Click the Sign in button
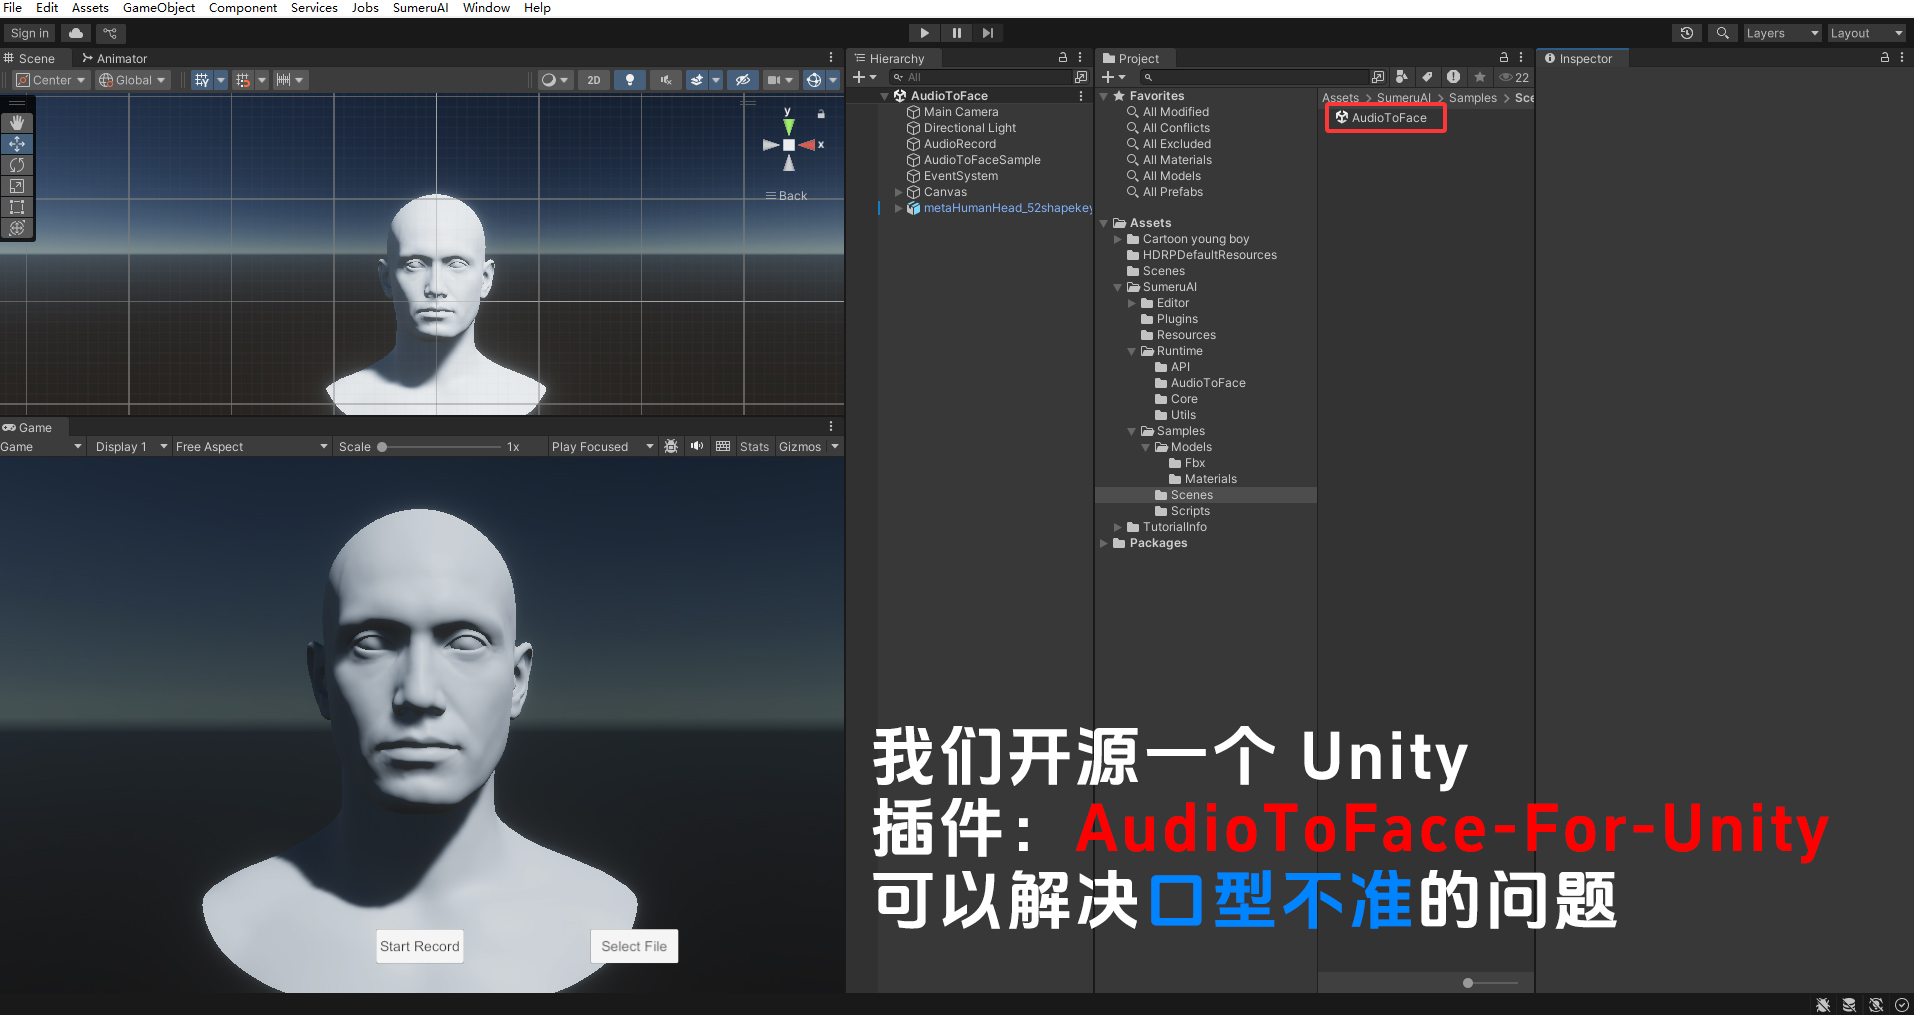Viewport: 1914px width, 1015px height. click(x=30, y=33)
